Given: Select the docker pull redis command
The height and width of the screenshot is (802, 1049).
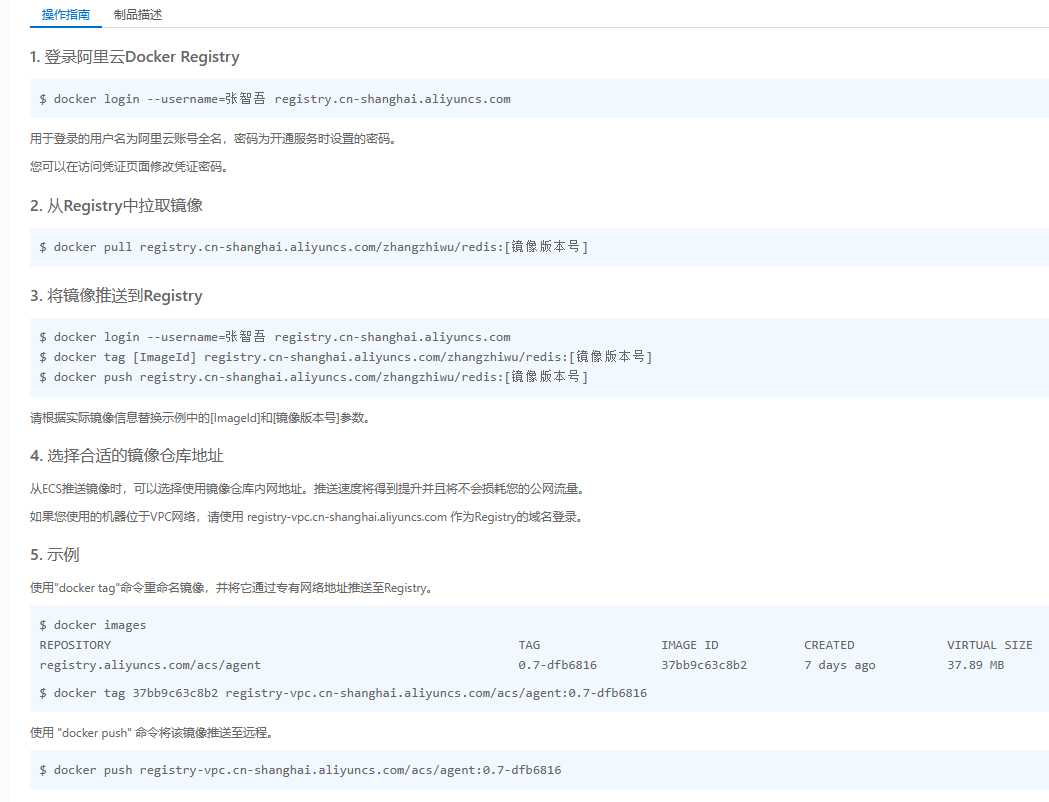Looking at the screenshot, I should click(314, 247).
